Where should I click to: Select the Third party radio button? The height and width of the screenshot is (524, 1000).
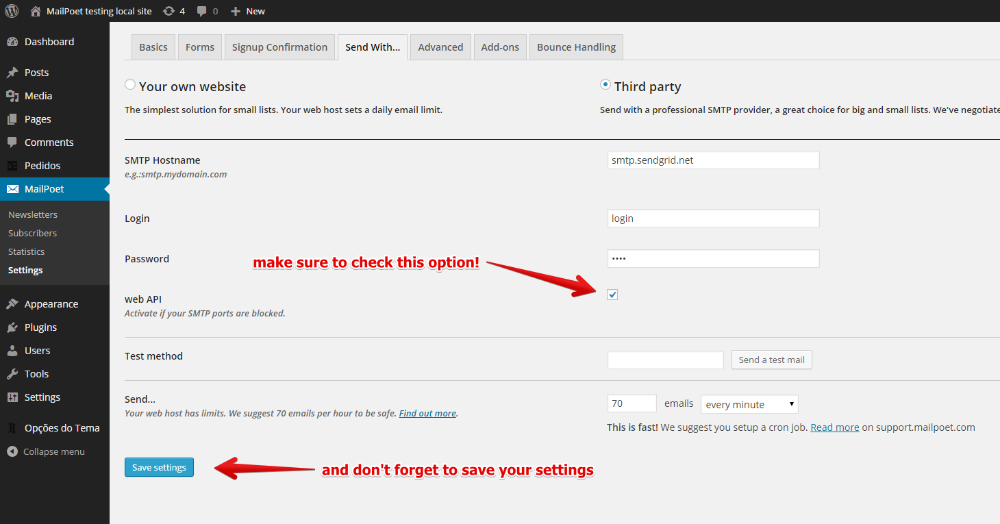click(x=605, y=85)
